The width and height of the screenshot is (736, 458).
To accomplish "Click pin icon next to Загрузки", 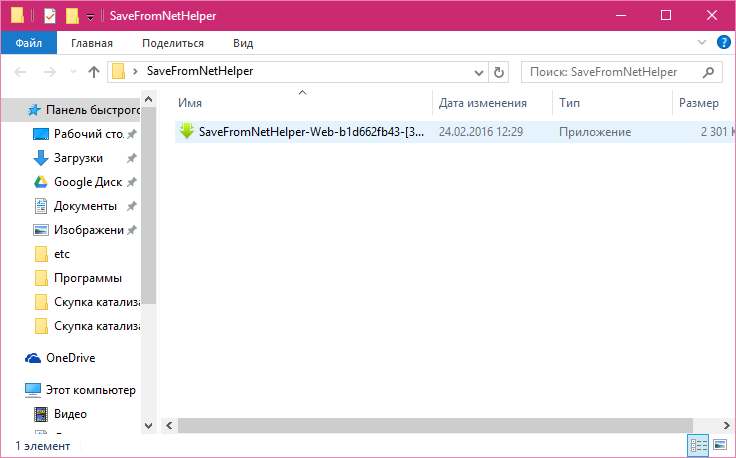I will [x=132, y=158].
